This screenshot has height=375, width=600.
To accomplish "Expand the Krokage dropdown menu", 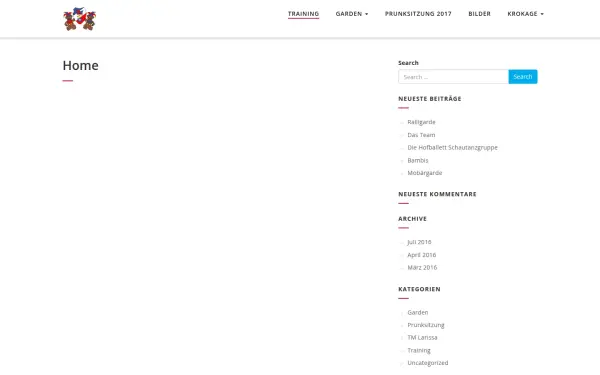I will pyautogui.click(x=525, y=14).
